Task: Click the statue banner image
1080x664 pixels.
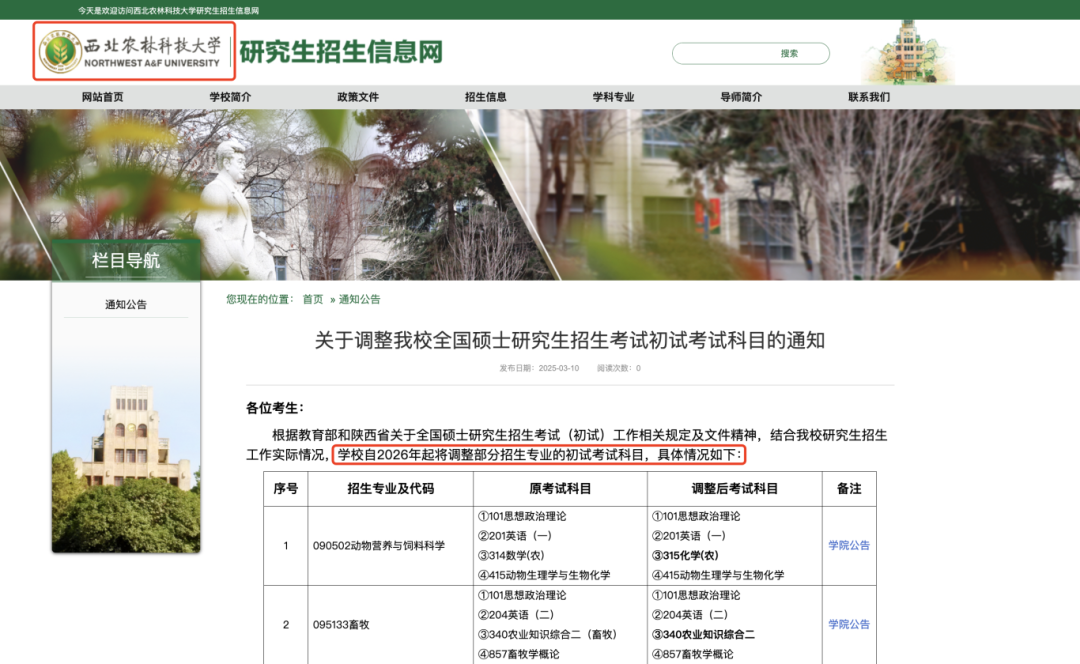Action: 540,195
